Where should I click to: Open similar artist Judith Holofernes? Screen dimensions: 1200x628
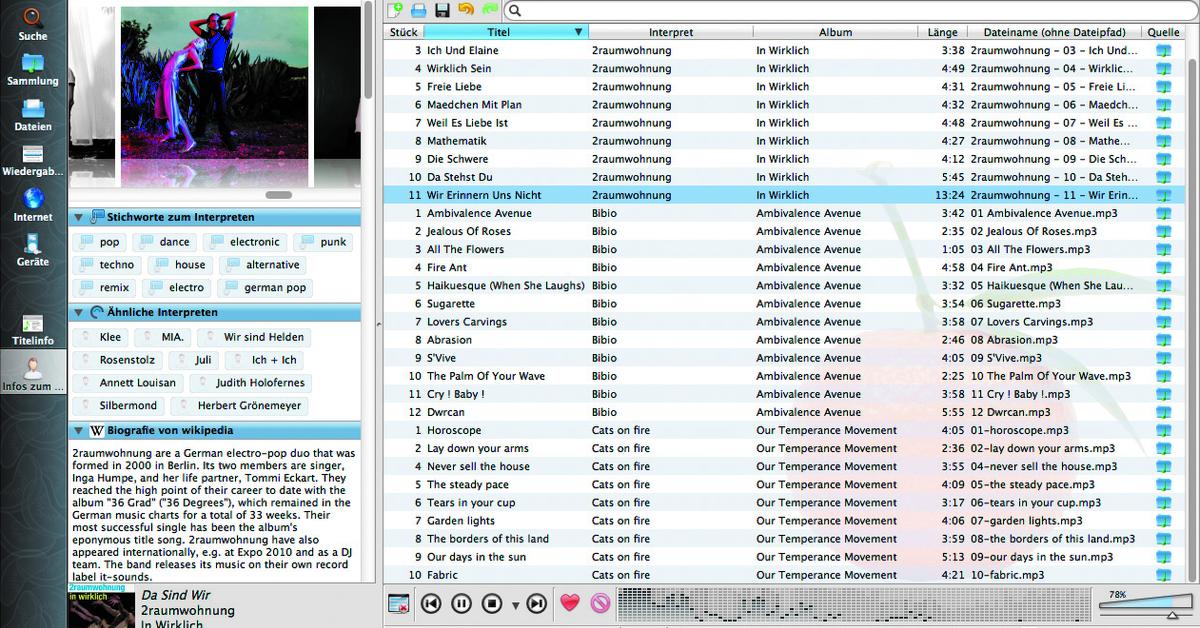tap(251, 383)
